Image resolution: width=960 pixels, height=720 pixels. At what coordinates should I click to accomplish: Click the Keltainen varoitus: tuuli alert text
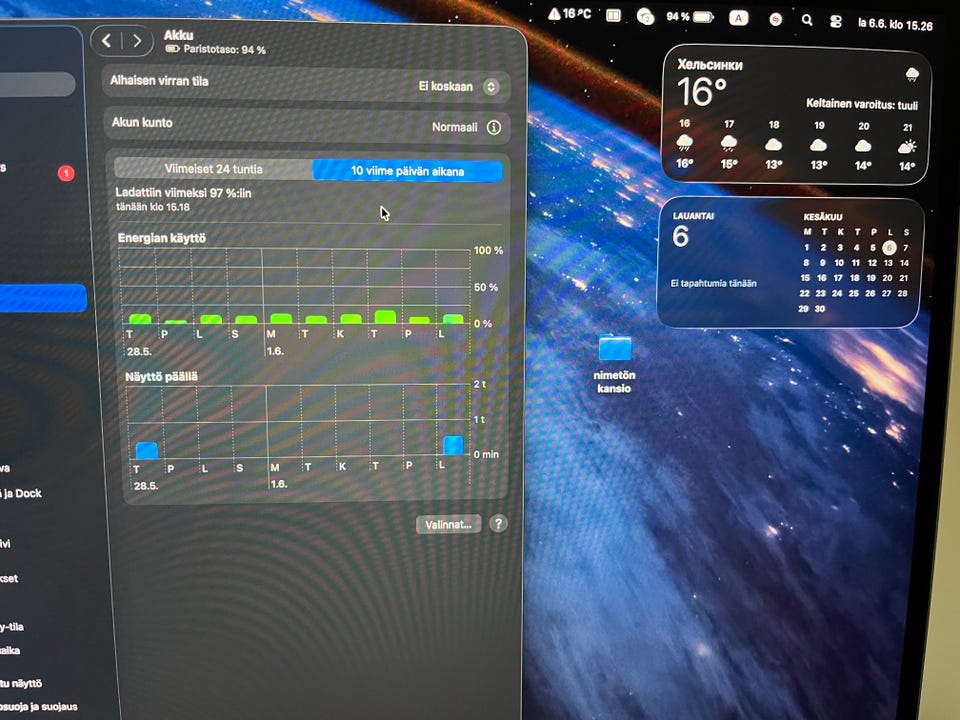coord(861,104)
